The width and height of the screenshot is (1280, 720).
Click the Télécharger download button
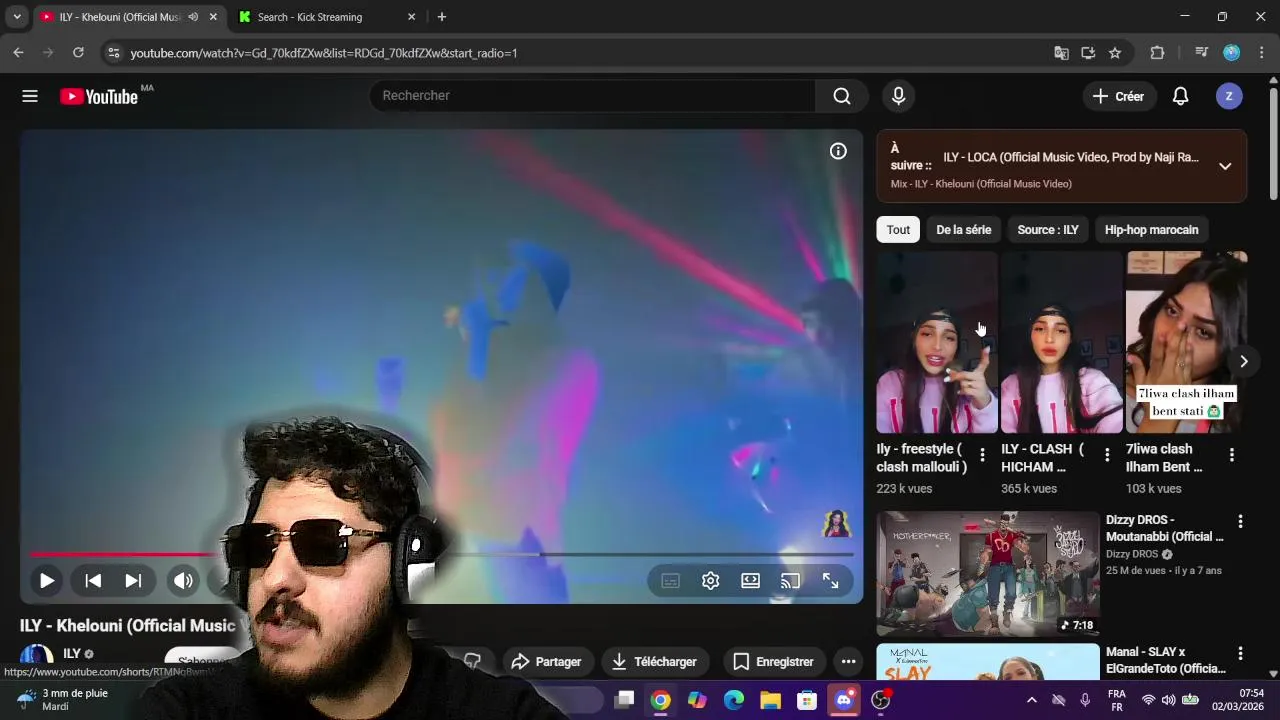(654, 662)
